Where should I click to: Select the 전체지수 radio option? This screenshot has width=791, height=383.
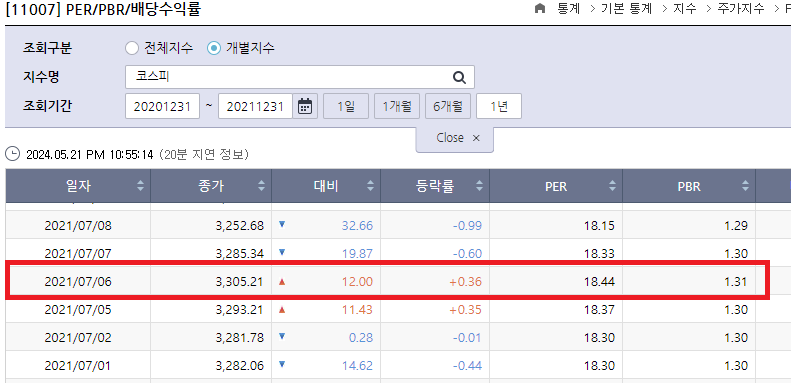tap(132, 48)
